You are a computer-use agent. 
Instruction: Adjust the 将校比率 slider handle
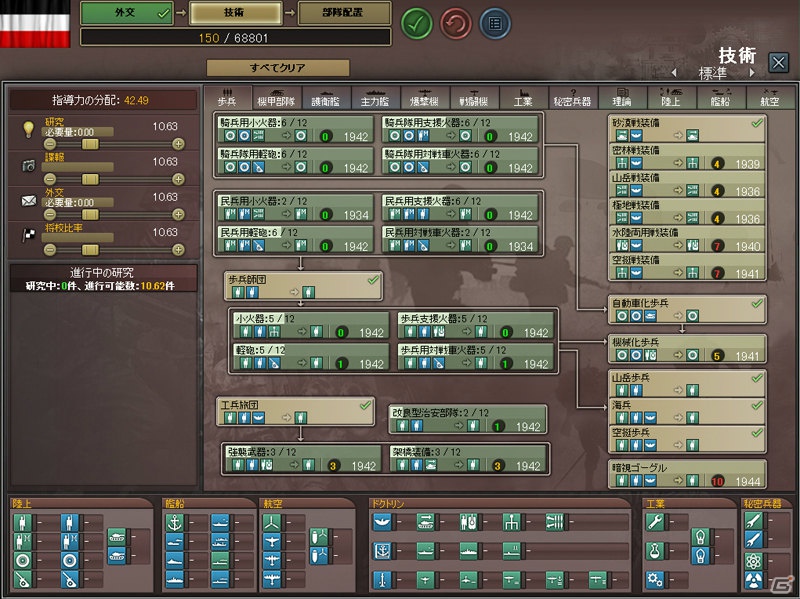coord(90,249)
